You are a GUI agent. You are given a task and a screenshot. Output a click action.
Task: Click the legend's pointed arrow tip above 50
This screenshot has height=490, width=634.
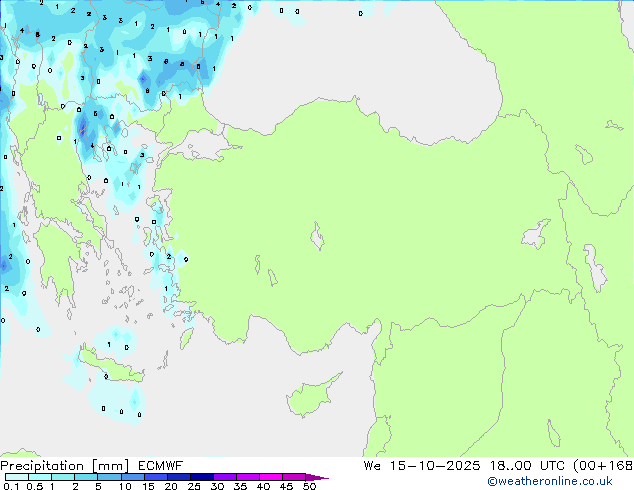pos(317,477)
